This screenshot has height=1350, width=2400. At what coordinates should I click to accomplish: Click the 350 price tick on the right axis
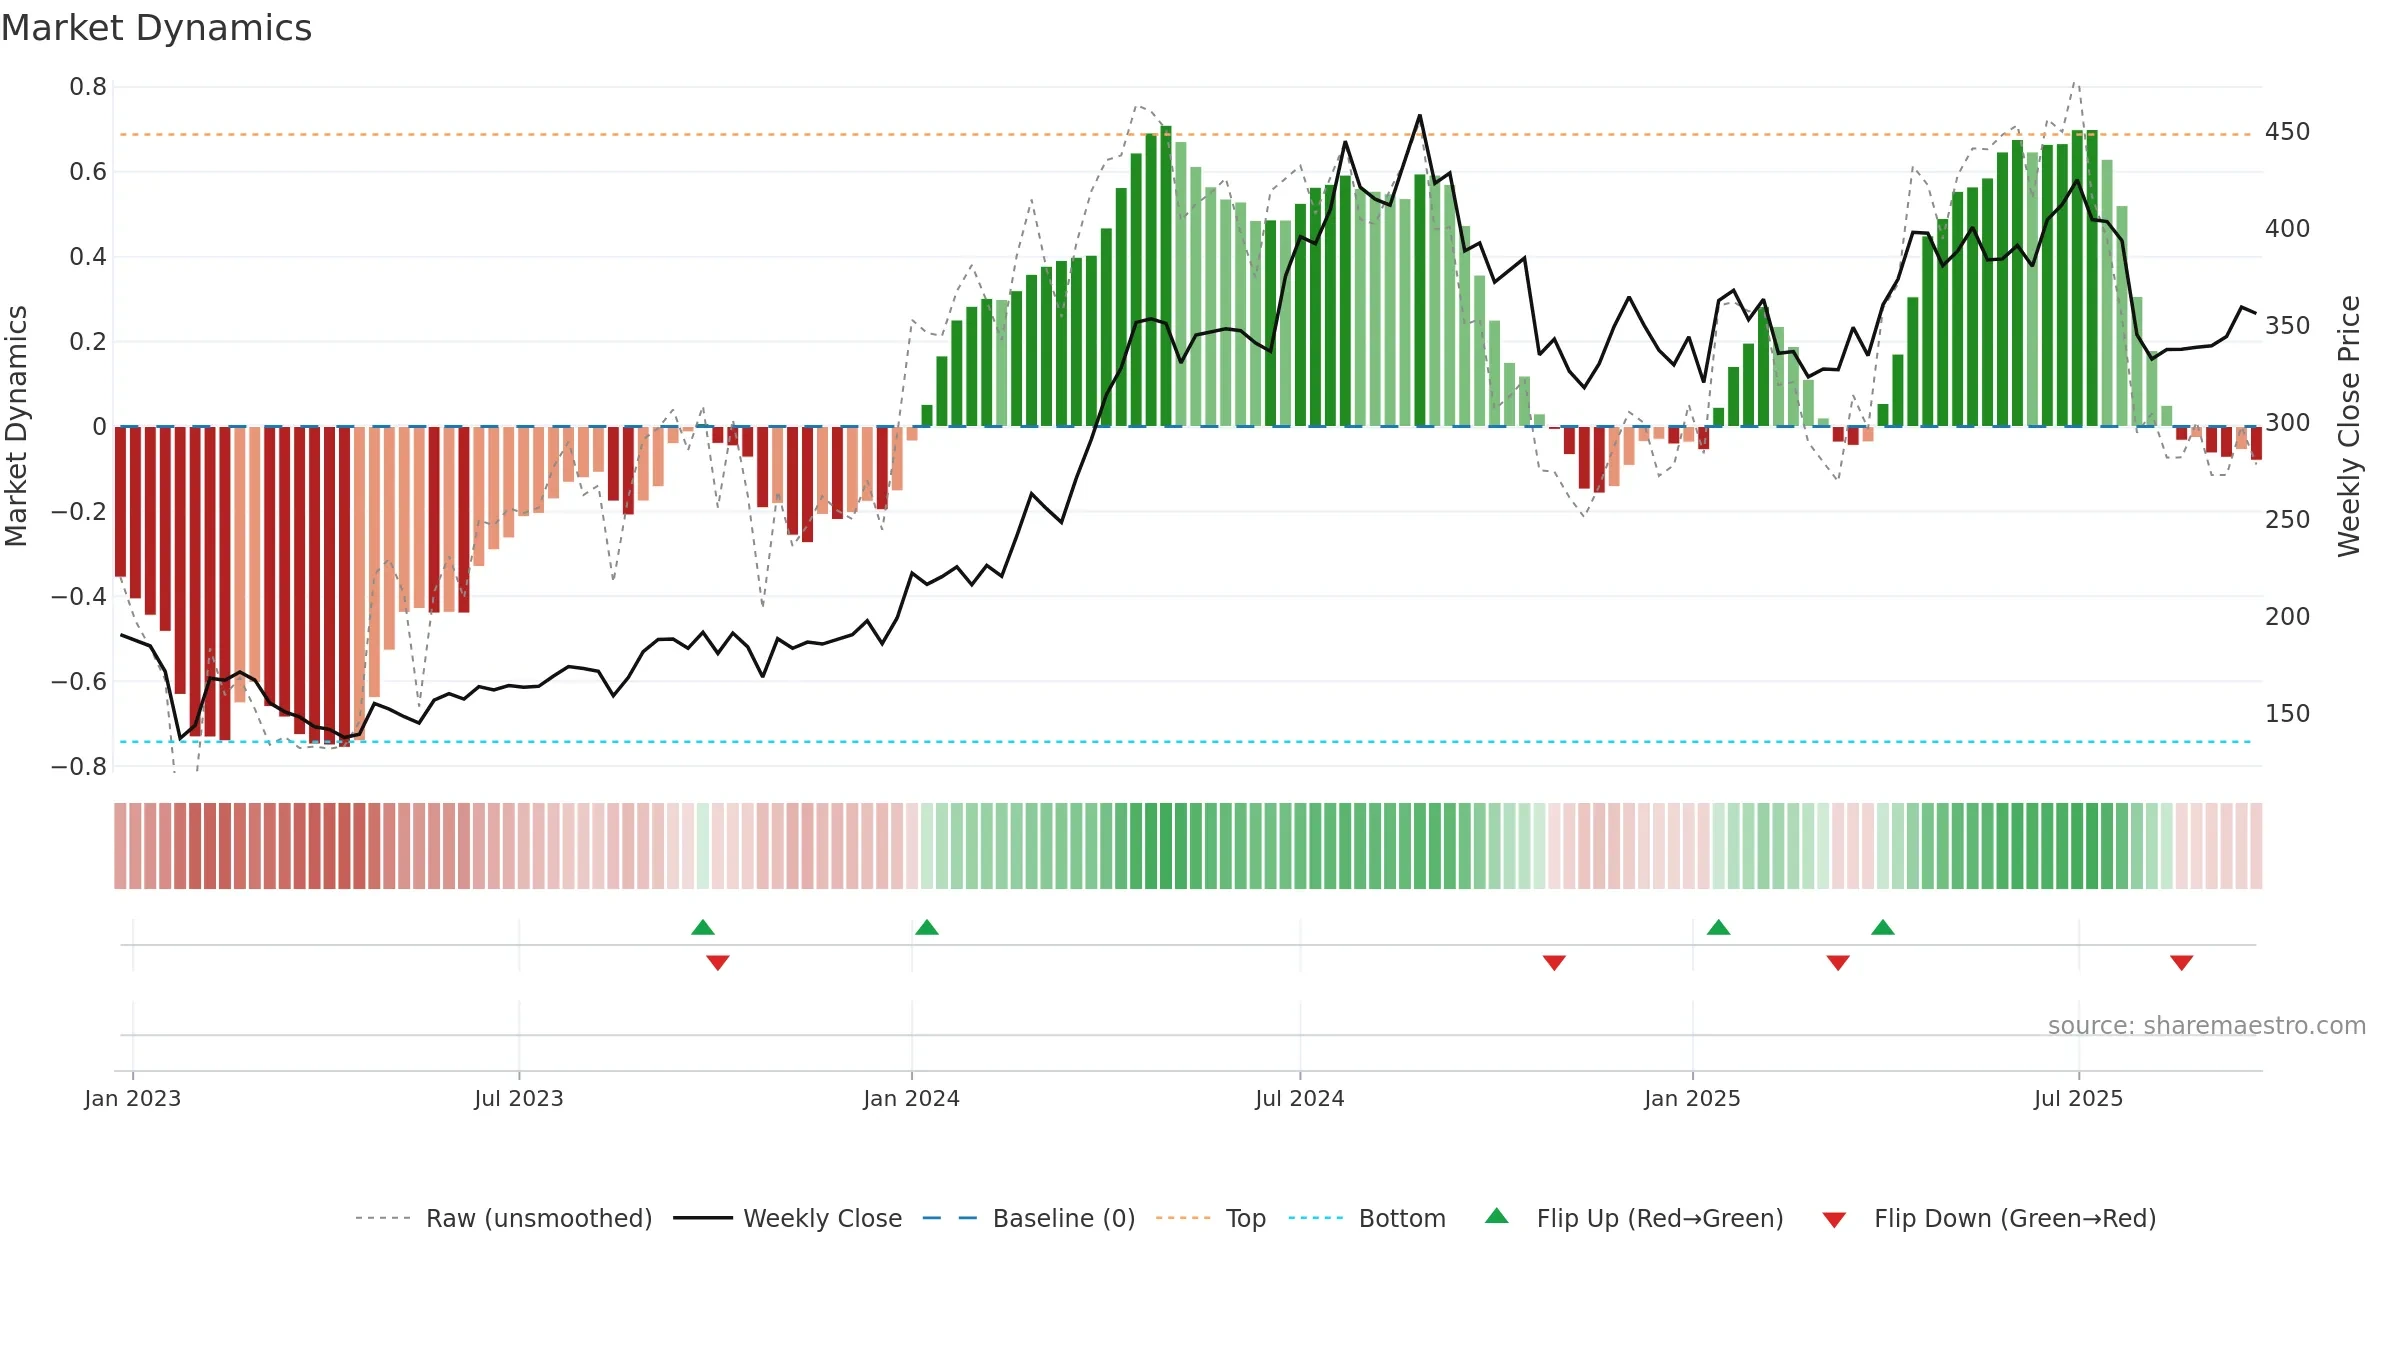click(x=2288, y=326)
